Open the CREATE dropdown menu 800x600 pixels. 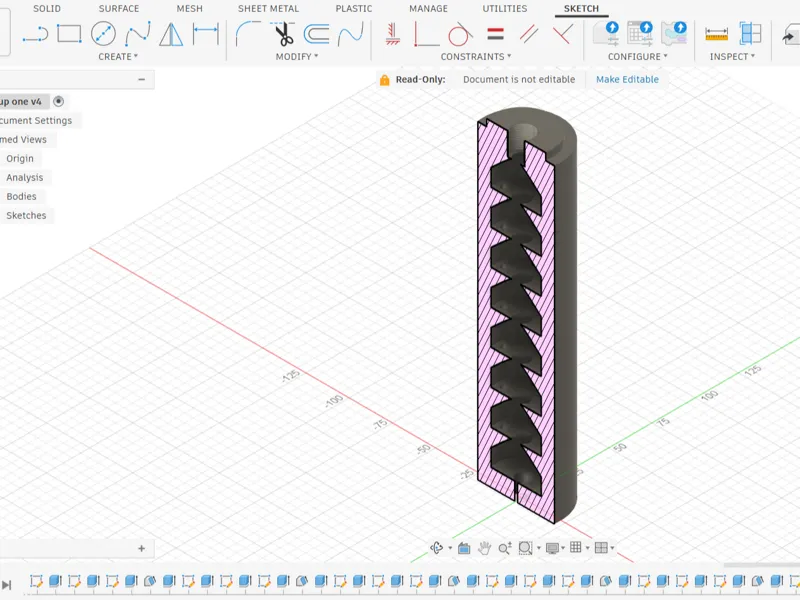pos(118,57)
